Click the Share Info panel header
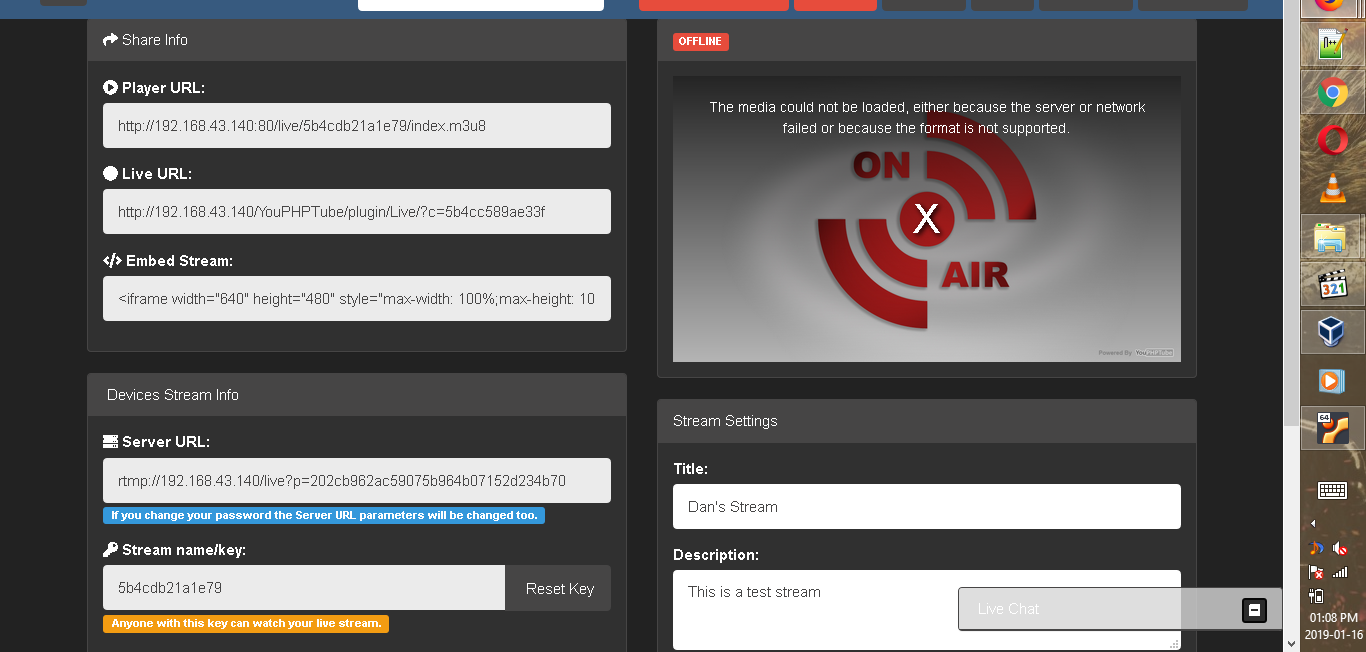1366x652 pixels. tap(357, 40)
